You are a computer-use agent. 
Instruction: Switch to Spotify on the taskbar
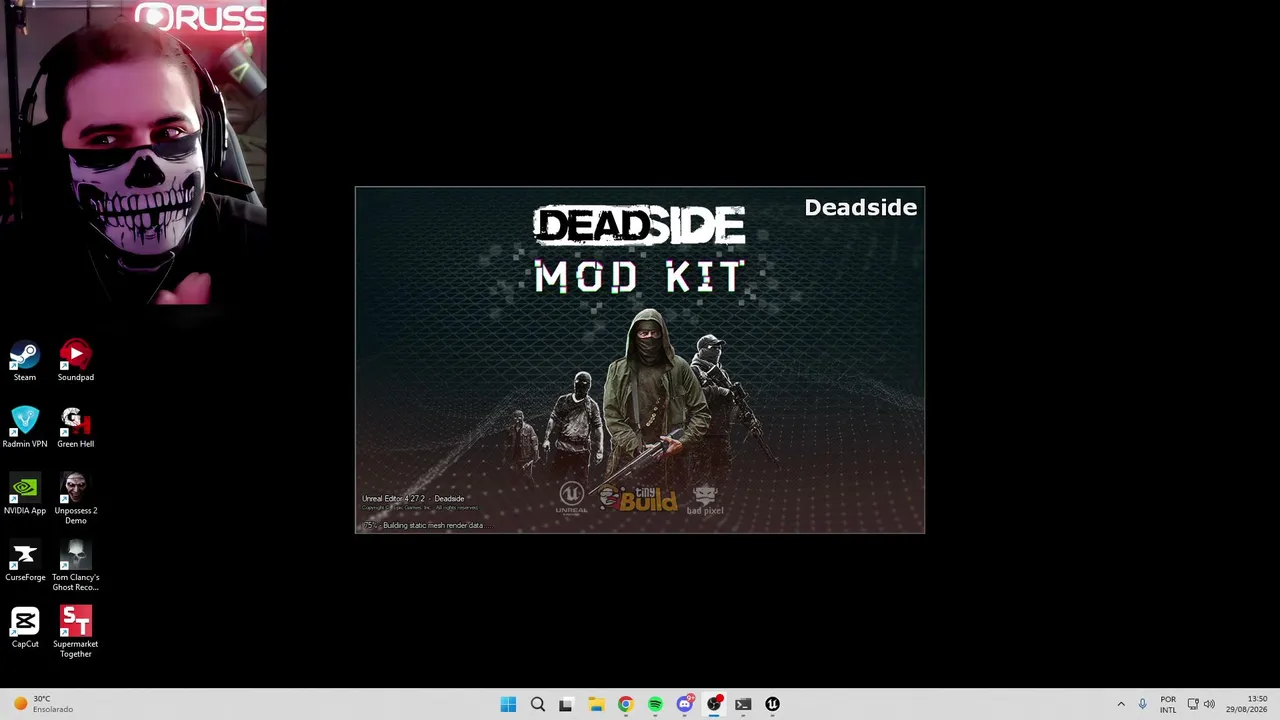click(655, 704)
